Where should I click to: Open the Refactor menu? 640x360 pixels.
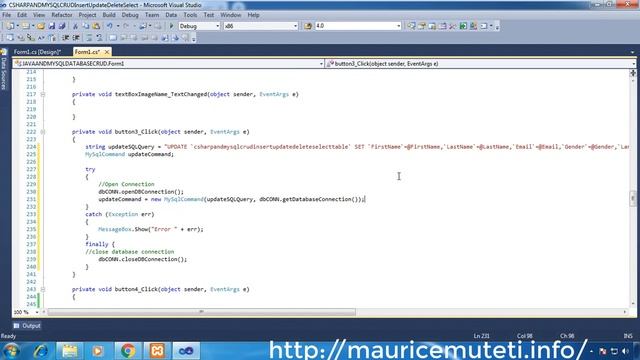coord(62,15)
